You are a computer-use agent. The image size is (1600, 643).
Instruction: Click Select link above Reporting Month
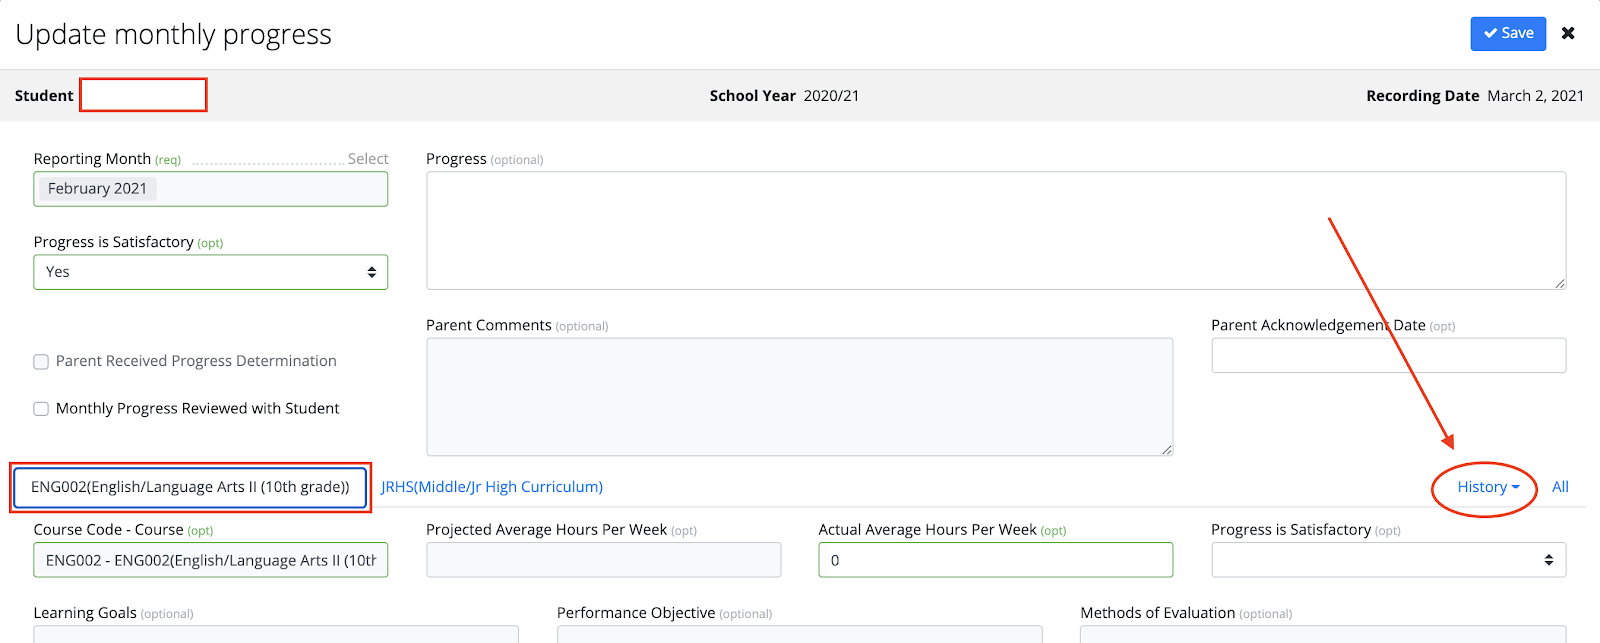[368, 159]
